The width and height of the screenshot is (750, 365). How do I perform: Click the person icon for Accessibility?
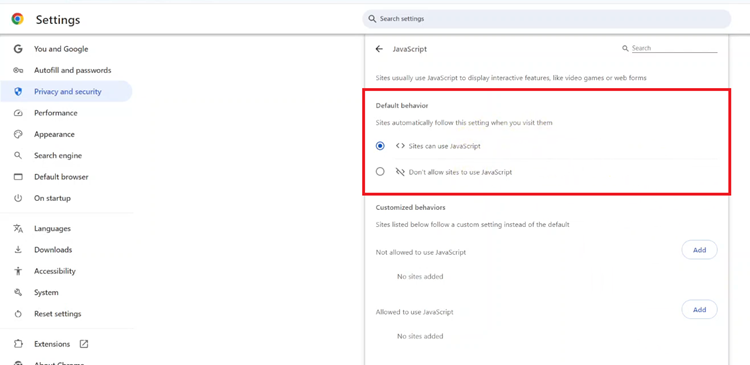coord(18,271)
